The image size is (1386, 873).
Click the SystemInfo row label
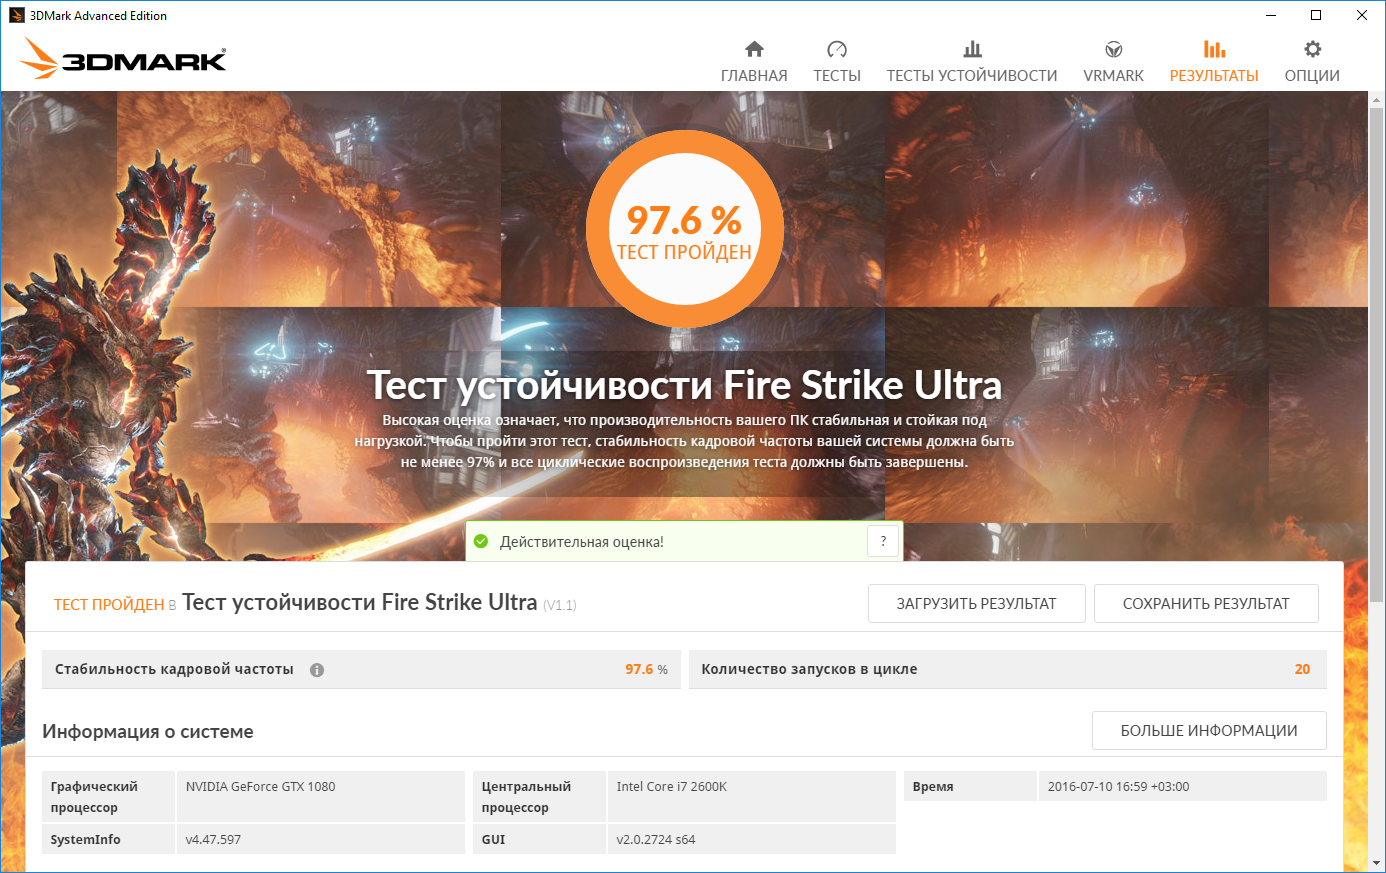[85, 840]
